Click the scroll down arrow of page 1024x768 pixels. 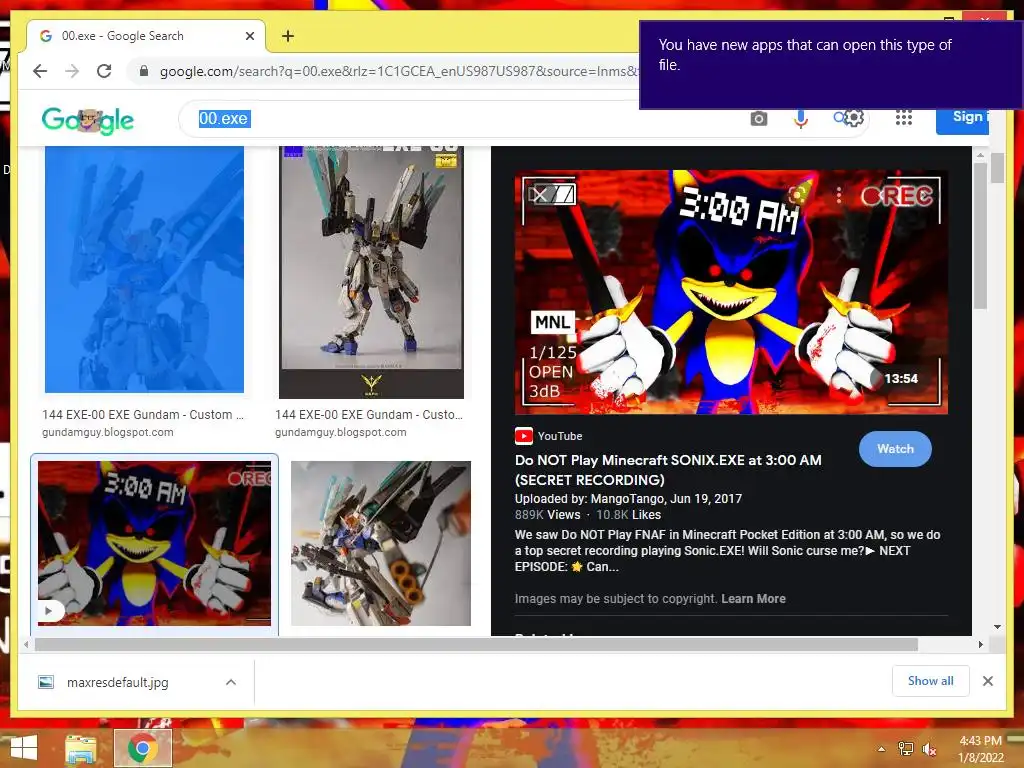tap(997, 627)
